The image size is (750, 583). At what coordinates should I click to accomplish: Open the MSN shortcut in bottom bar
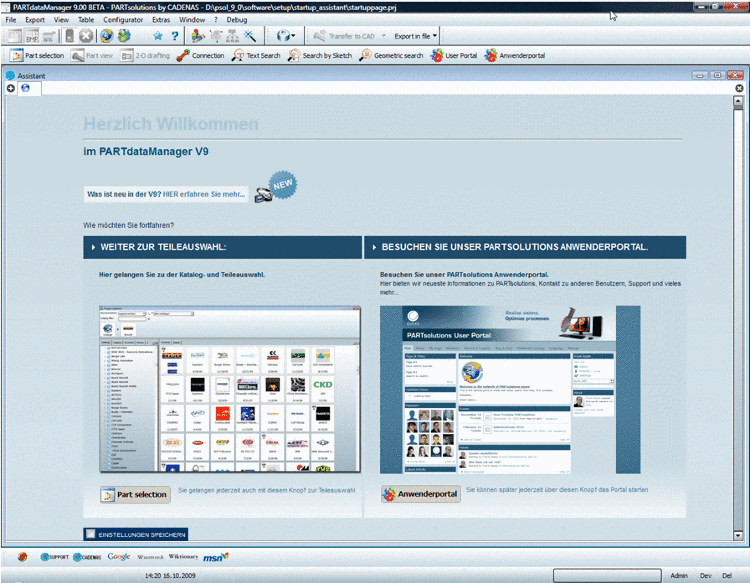click(x=216, y=557)
